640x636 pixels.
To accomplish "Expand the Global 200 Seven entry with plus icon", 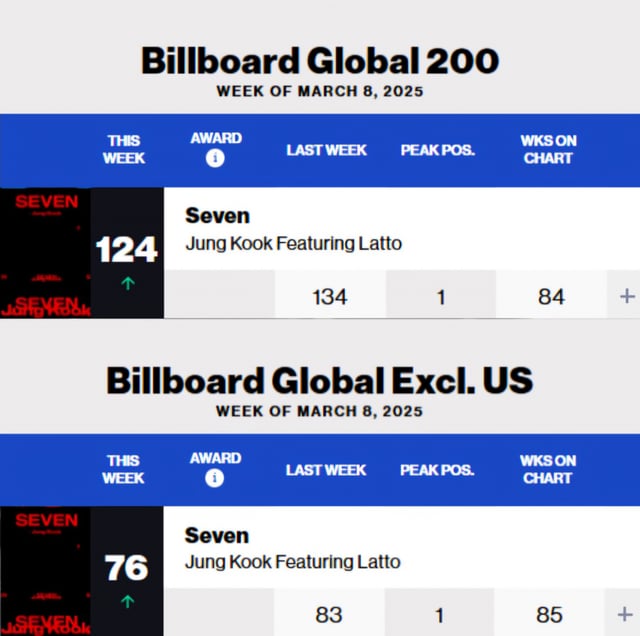I will [627, 296].
